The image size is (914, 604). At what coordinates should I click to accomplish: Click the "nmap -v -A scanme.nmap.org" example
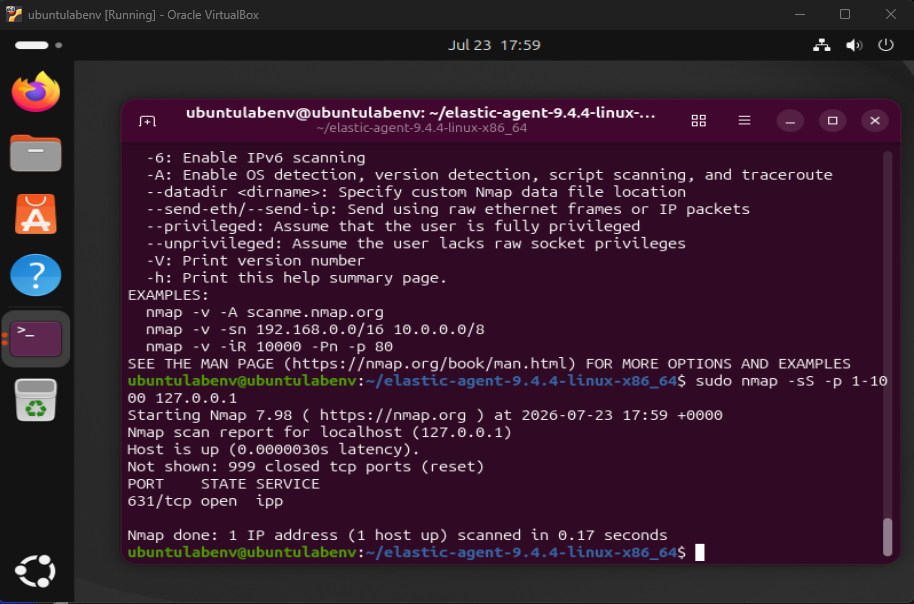[x=265, y=312]
